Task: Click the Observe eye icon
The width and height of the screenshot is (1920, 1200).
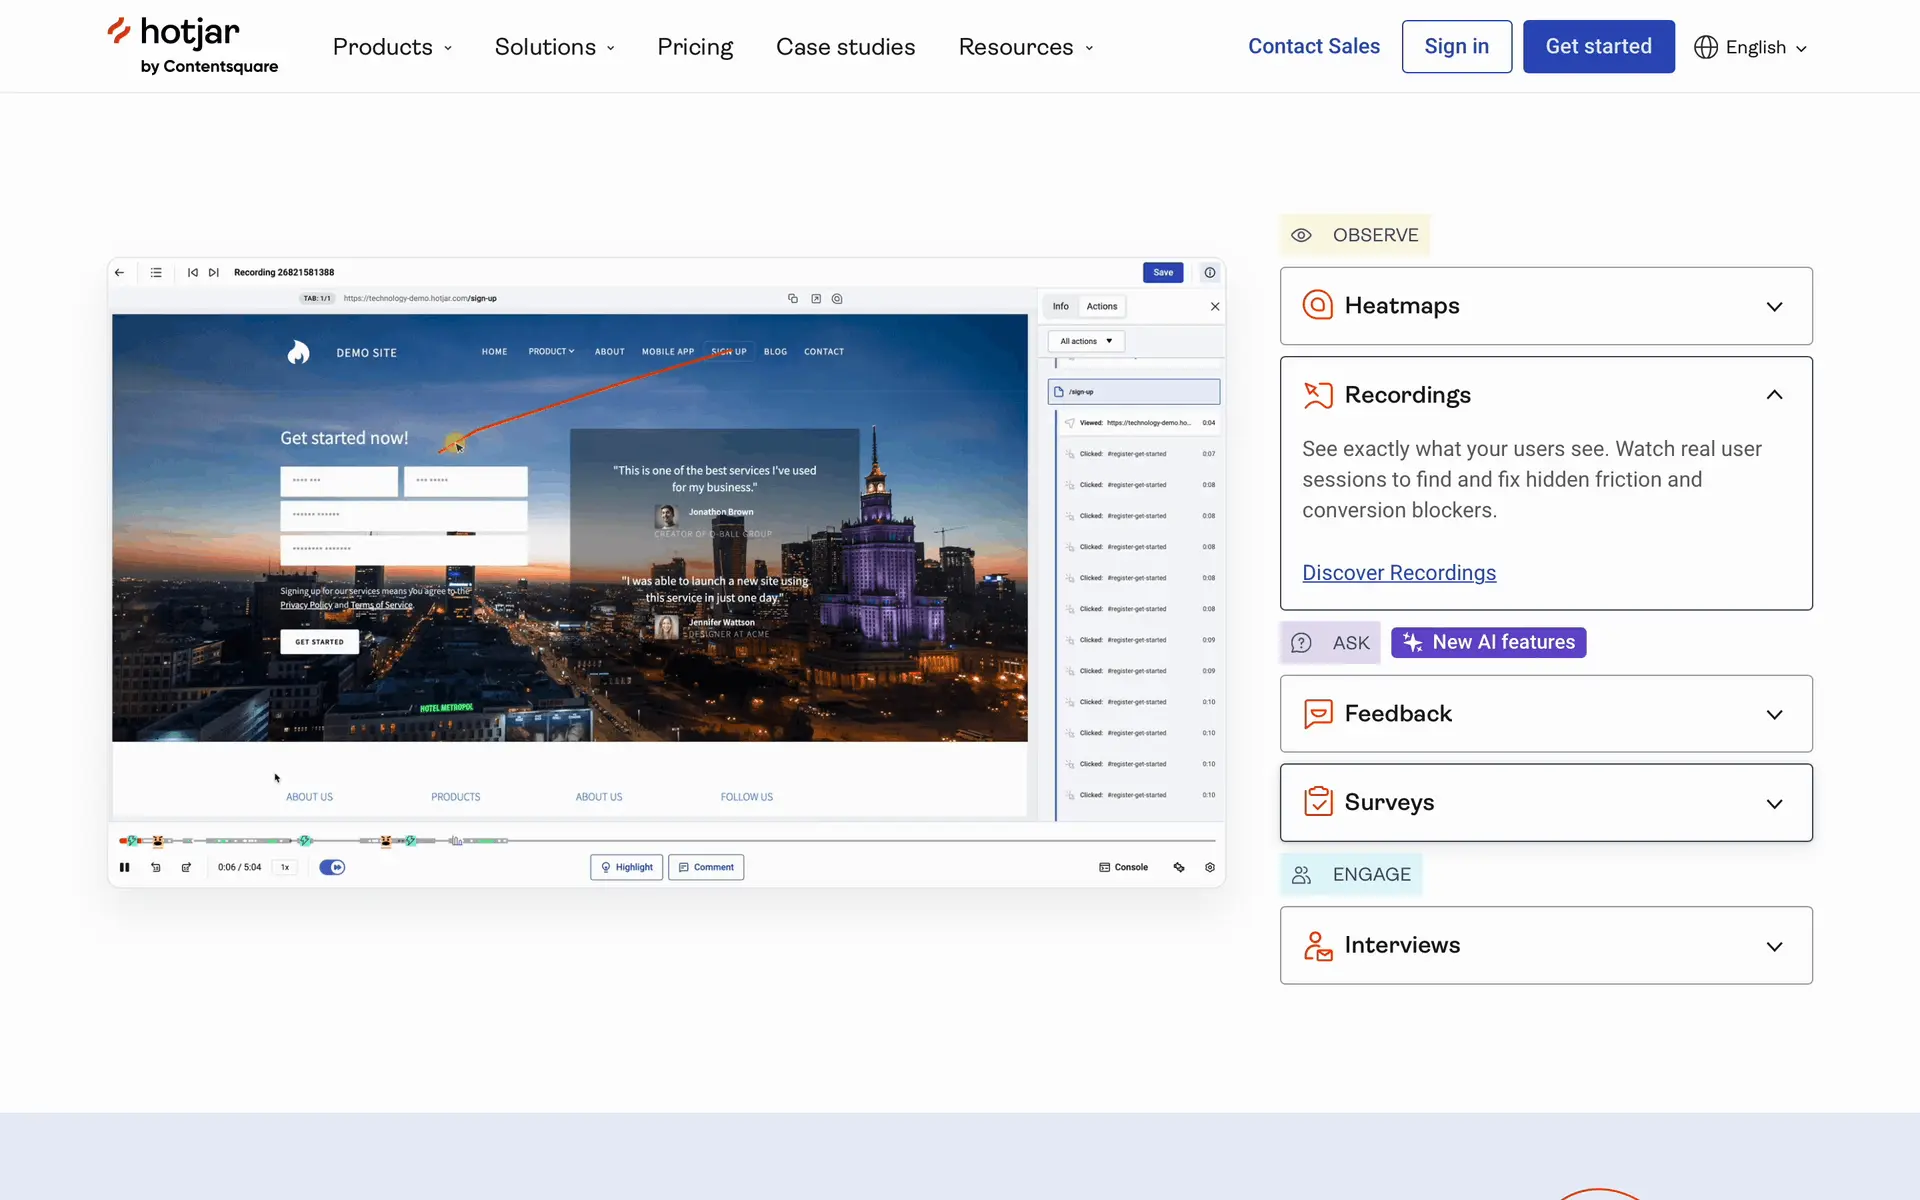Action: (x=1301, y=235)
